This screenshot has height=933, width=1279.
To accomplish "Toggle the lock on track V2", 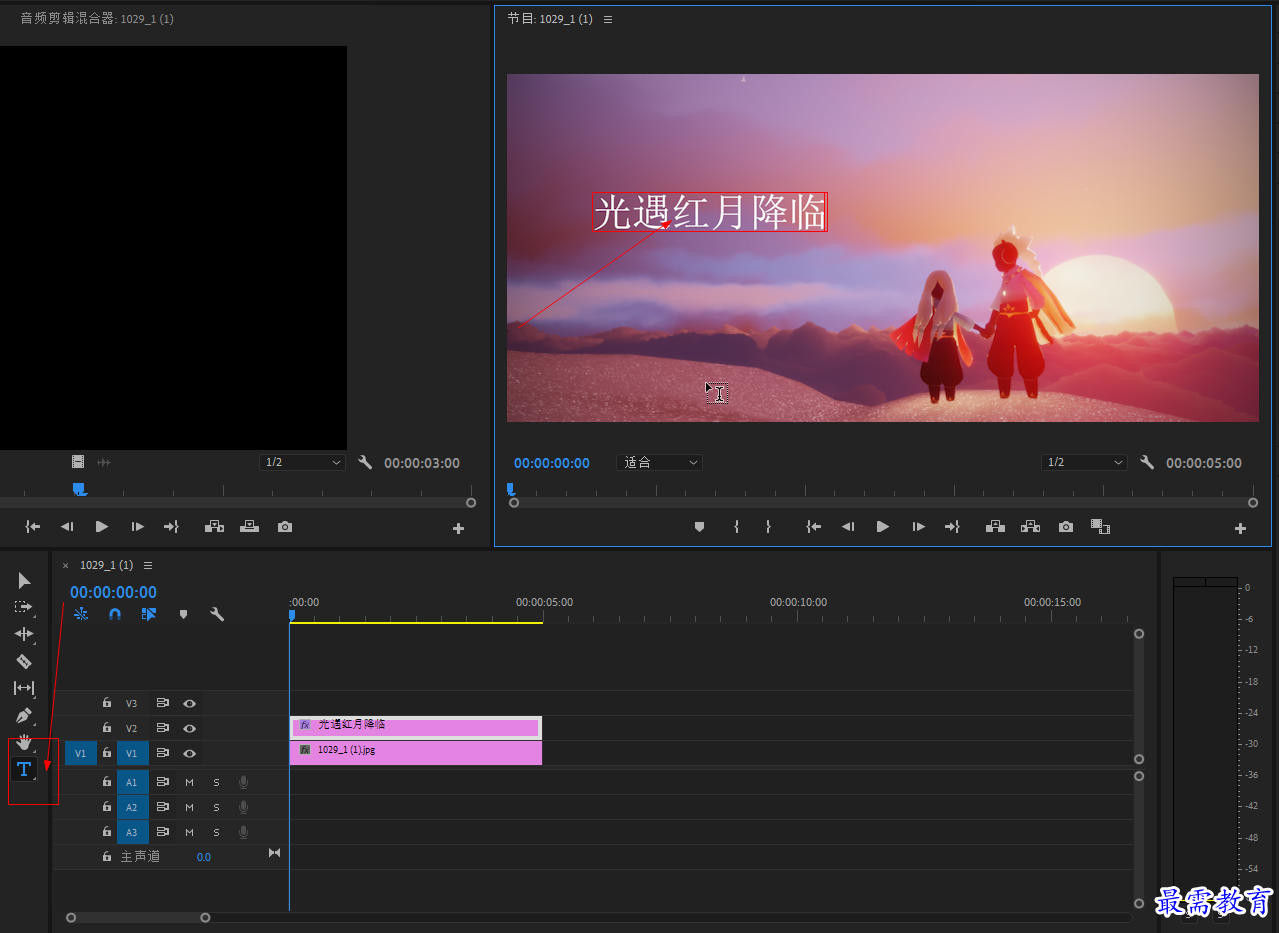I will click(107, 728).
